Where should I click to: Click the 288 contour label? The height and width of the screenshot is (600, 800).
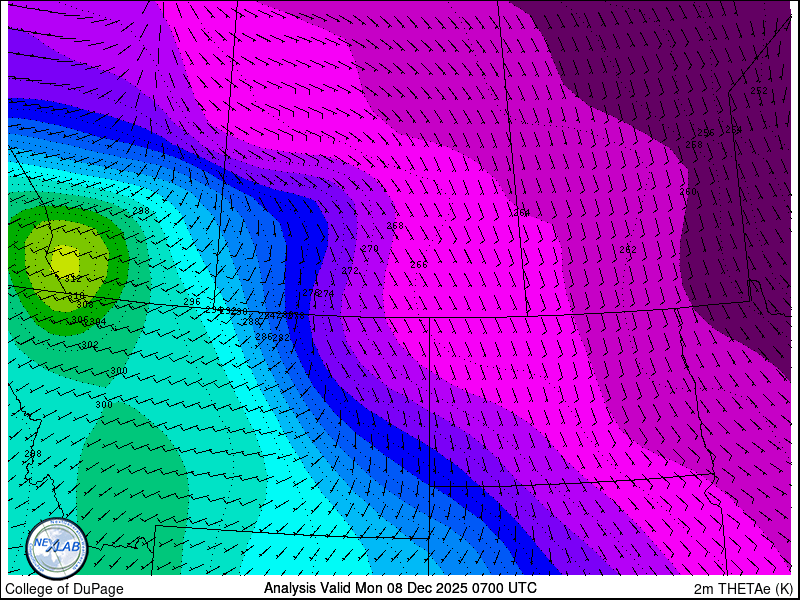pyautogui.click(x=251, y=322)
